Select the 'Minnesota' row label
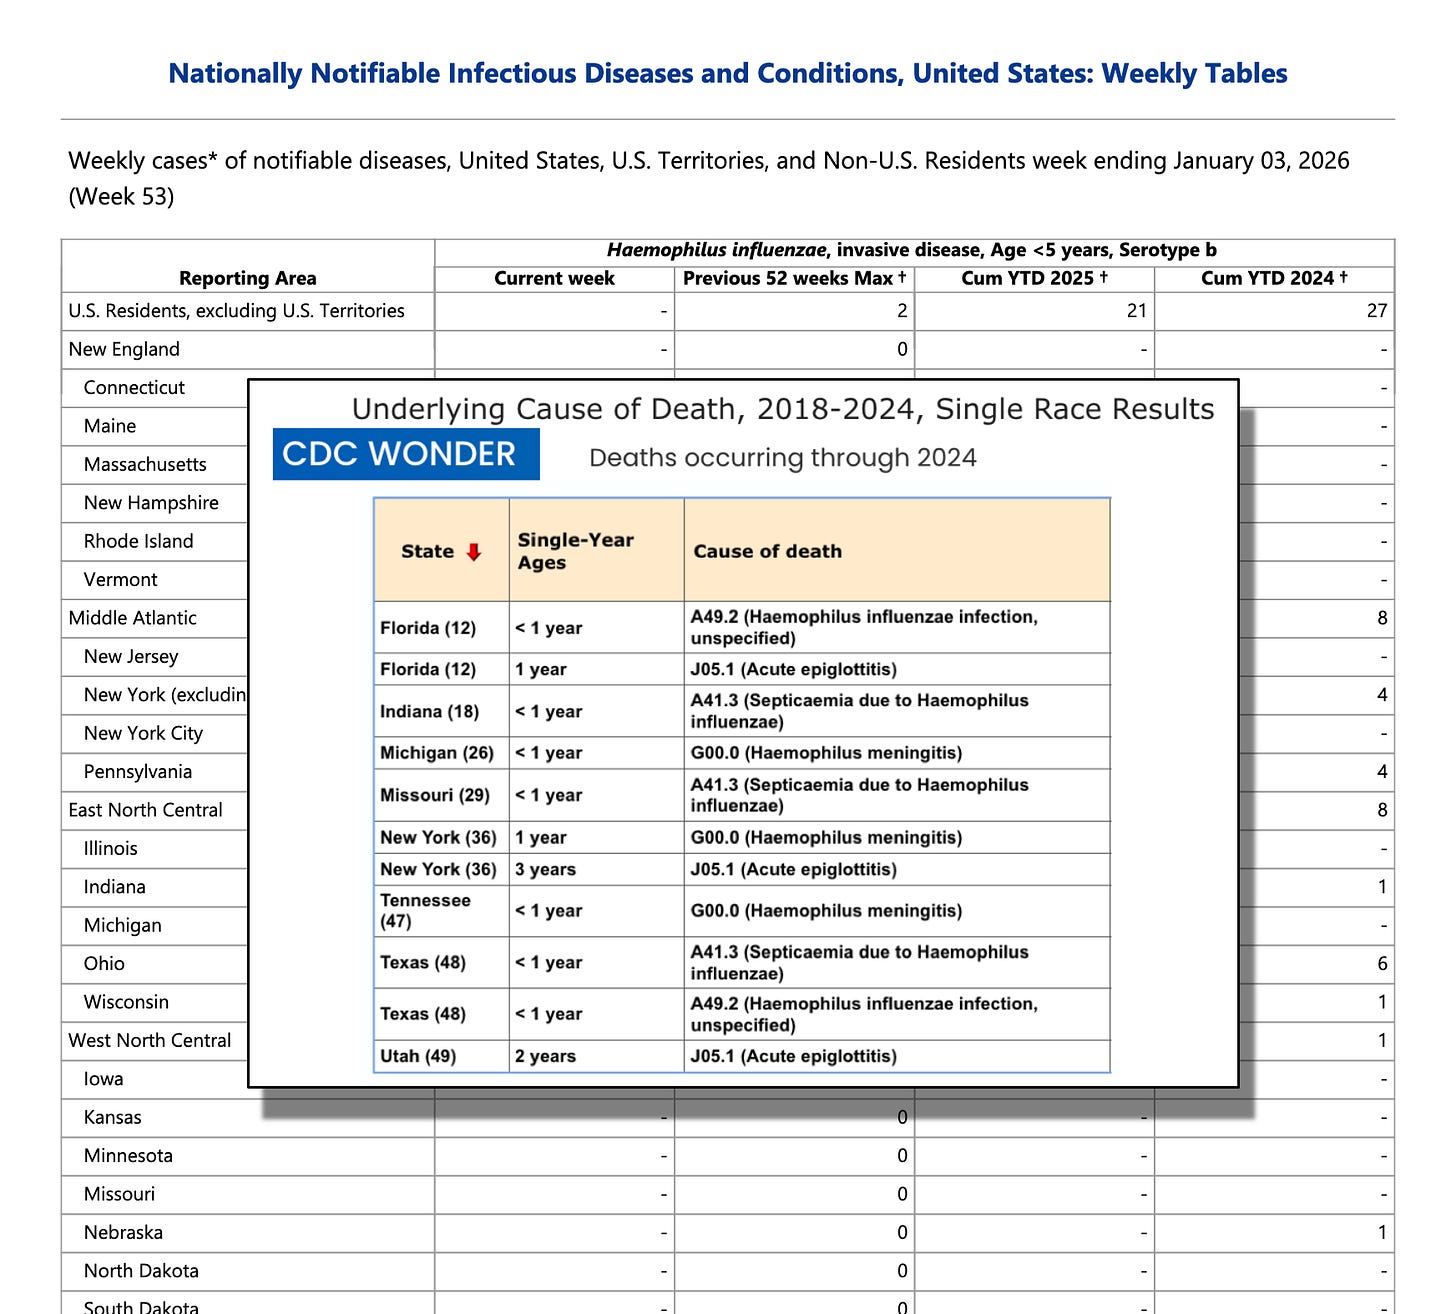Screen dimensions: 1456x1314 pos(128,1155)
